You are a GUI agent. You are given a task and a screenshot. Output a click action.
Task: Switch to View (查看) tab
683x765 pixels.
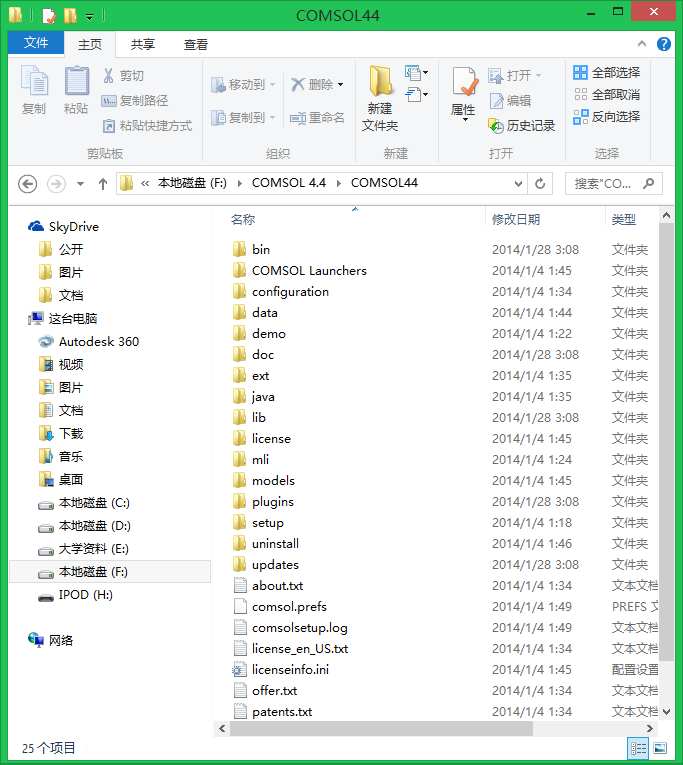[196, 44]
